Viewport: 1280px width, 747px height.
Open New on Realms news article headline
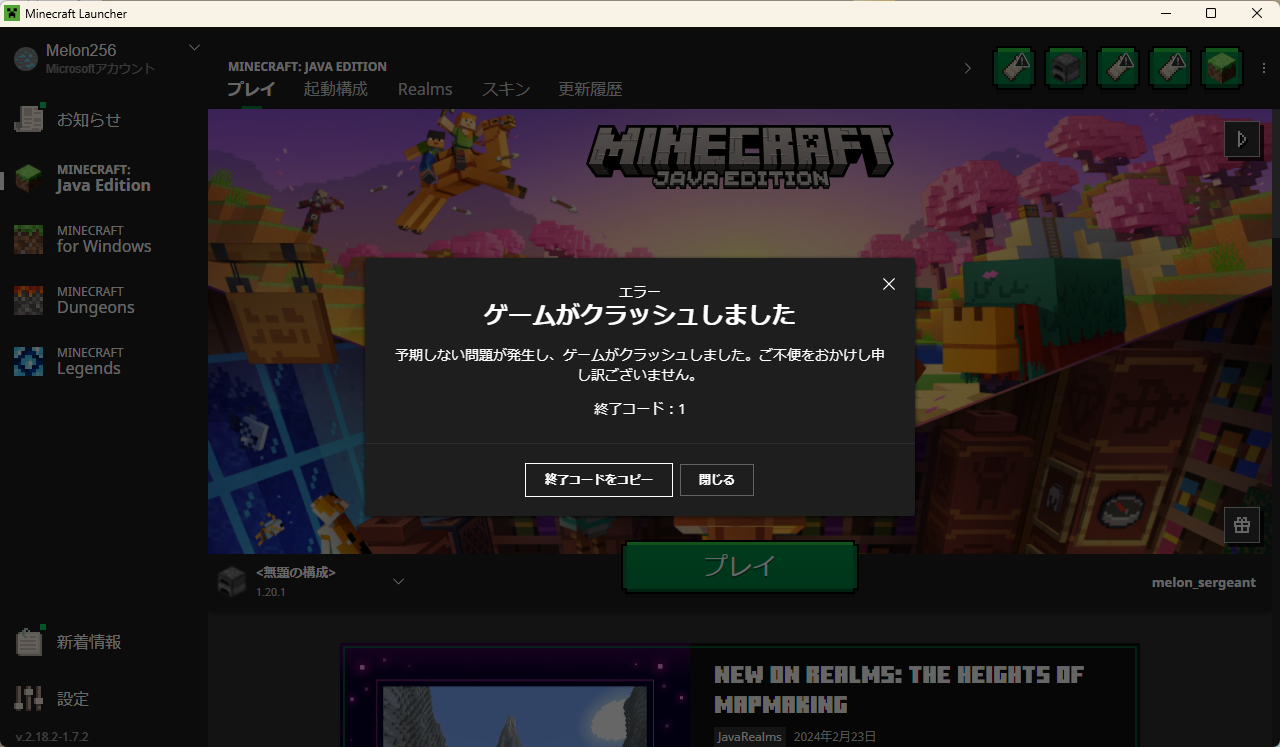899,689
